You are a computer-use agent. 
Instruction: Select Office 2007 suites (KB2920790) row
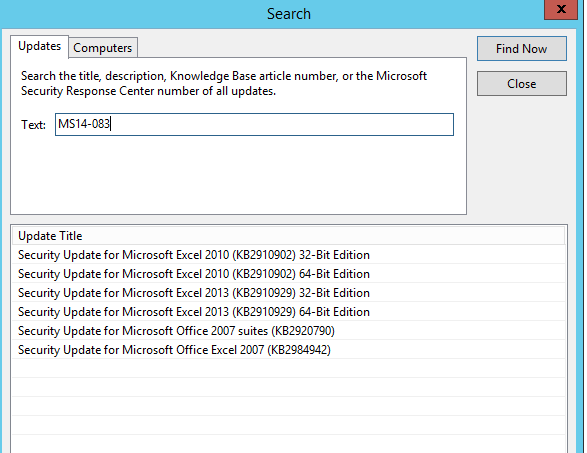(x=288, y=331)
